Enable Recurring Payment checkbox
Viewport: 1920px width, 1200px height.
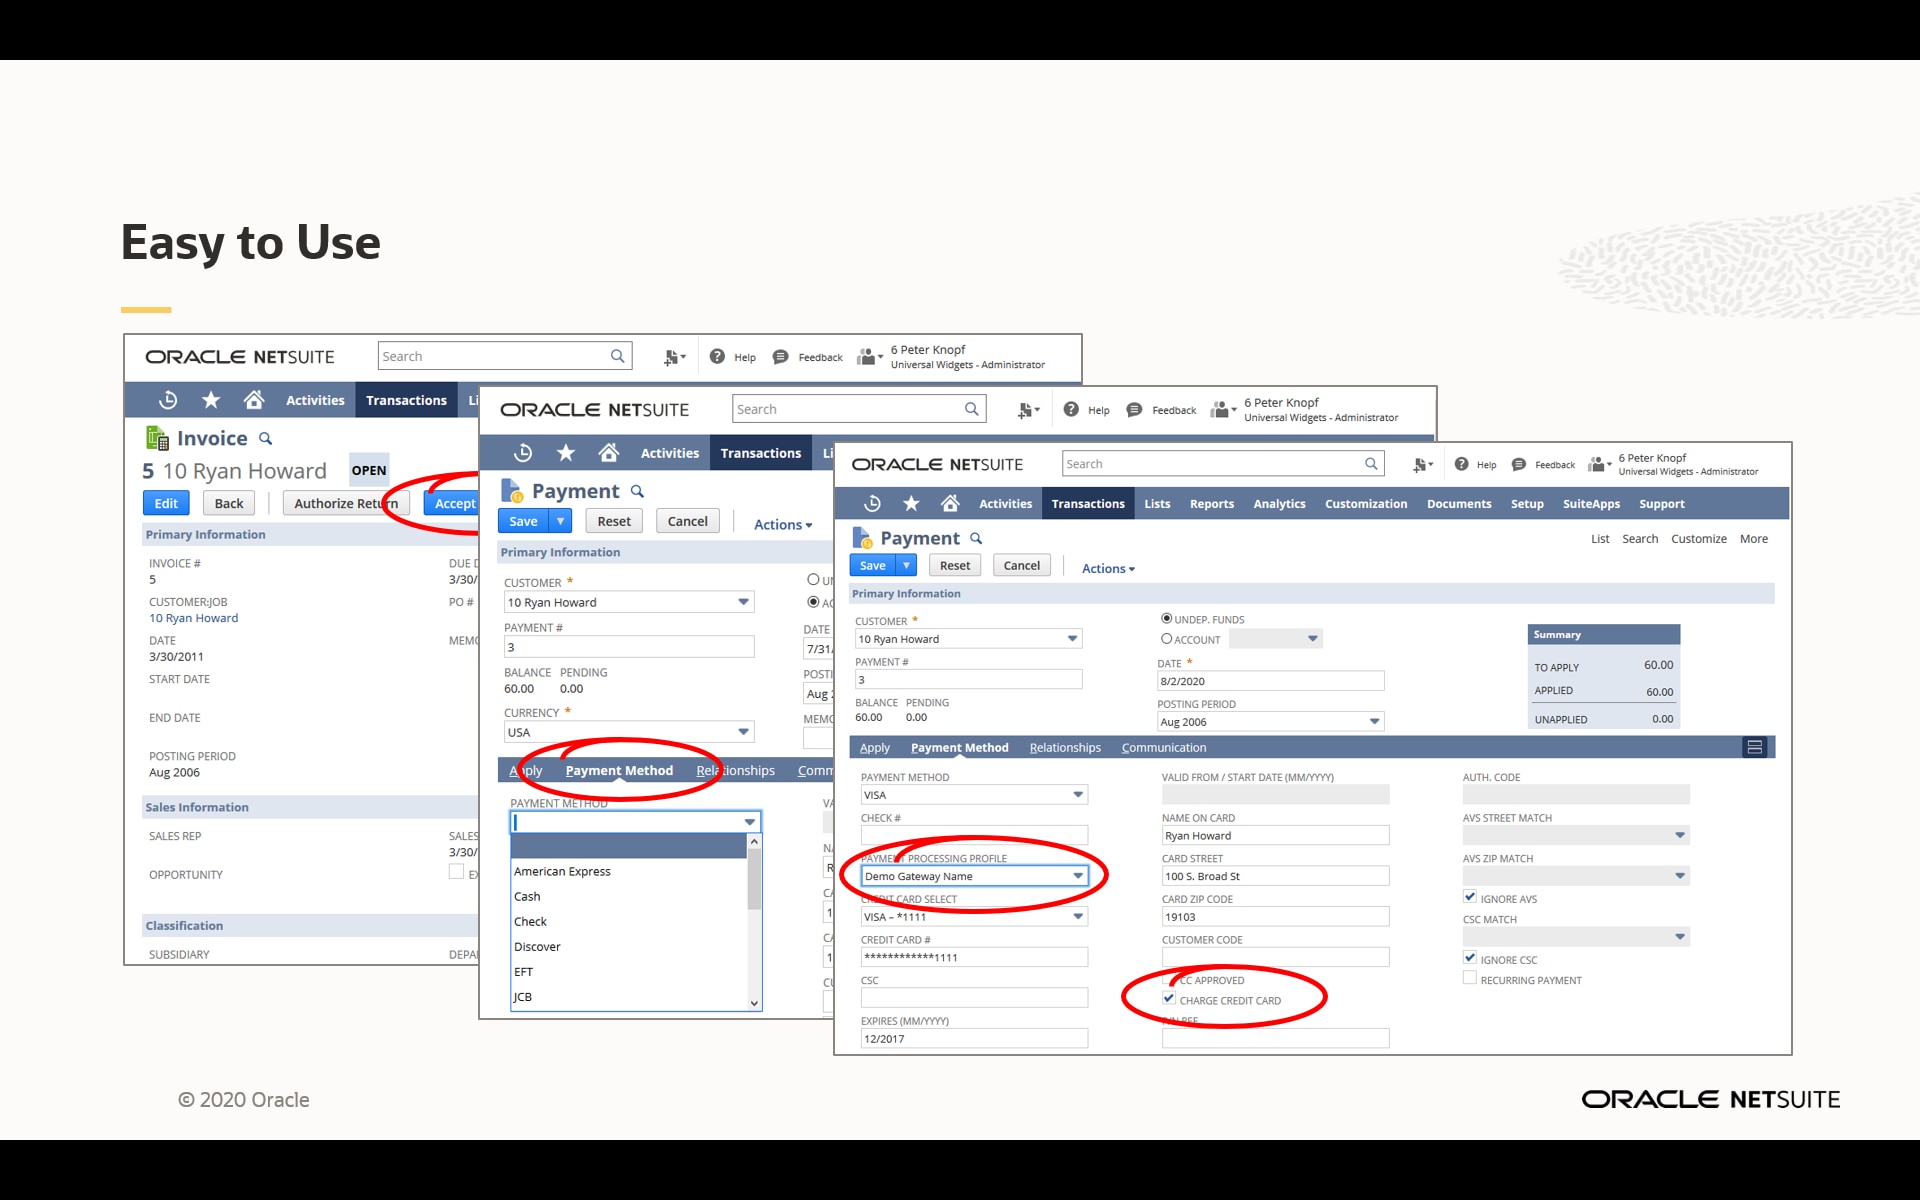pyautogui.click(x=1469, y=979)
